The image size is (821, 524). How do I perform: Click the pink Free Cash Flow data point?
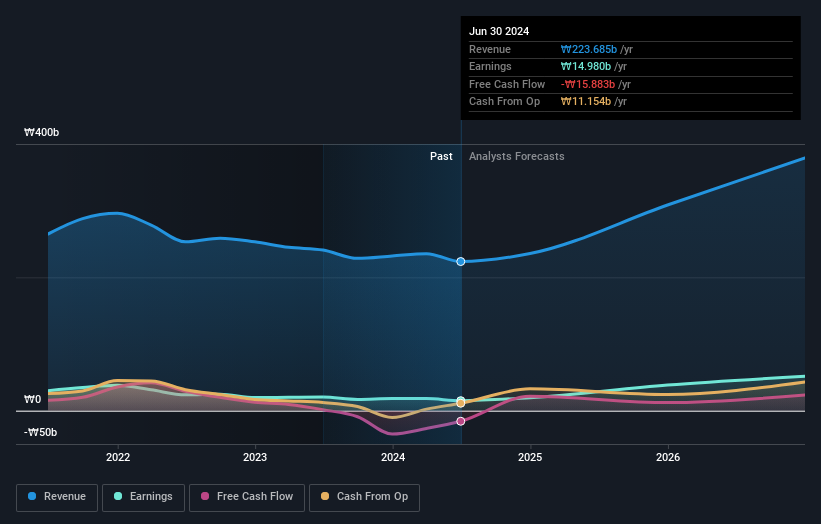[x=461, y=421]
